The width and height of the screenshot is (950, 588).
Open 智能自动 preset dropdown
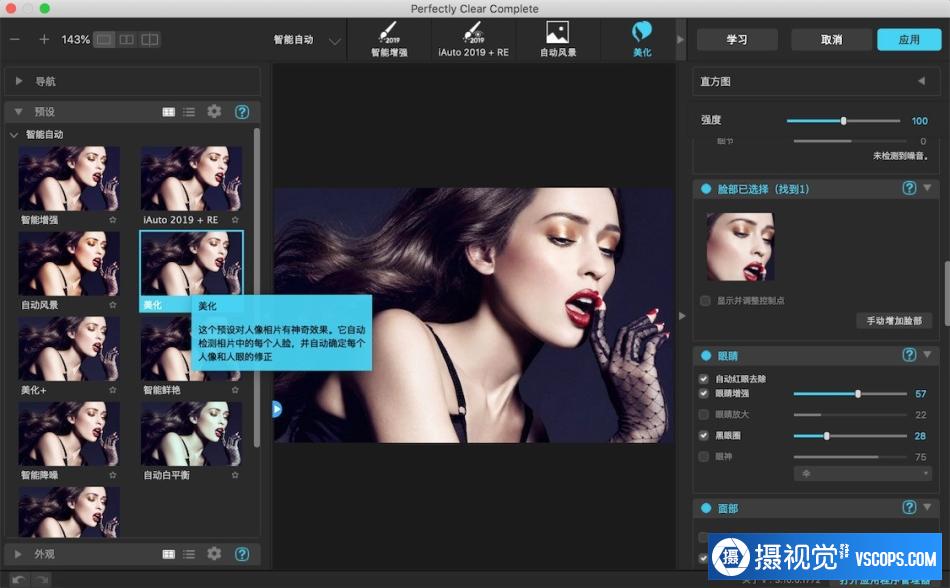[334, 41]
